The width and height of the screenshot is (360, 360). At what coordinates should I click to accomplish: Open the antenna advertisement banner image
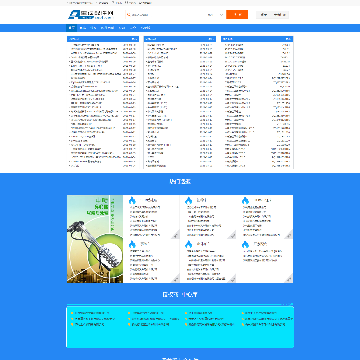pyautogui.click(x=95, y=239)
